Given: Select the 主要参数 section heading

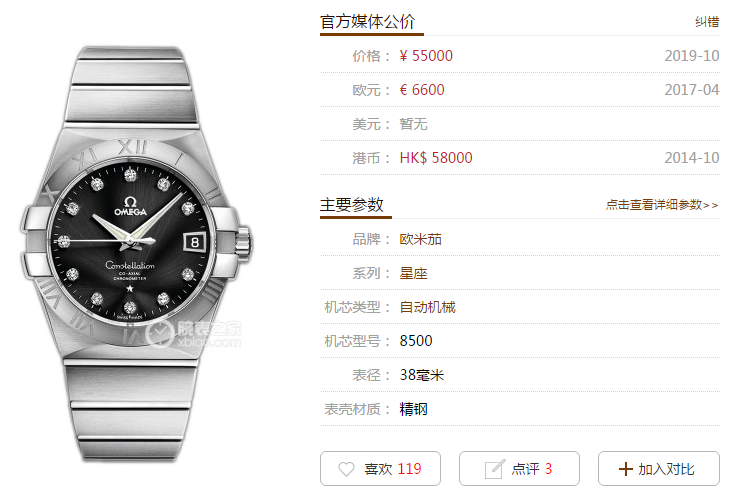Looking at the screenshot, I should [x=351, y=204].
